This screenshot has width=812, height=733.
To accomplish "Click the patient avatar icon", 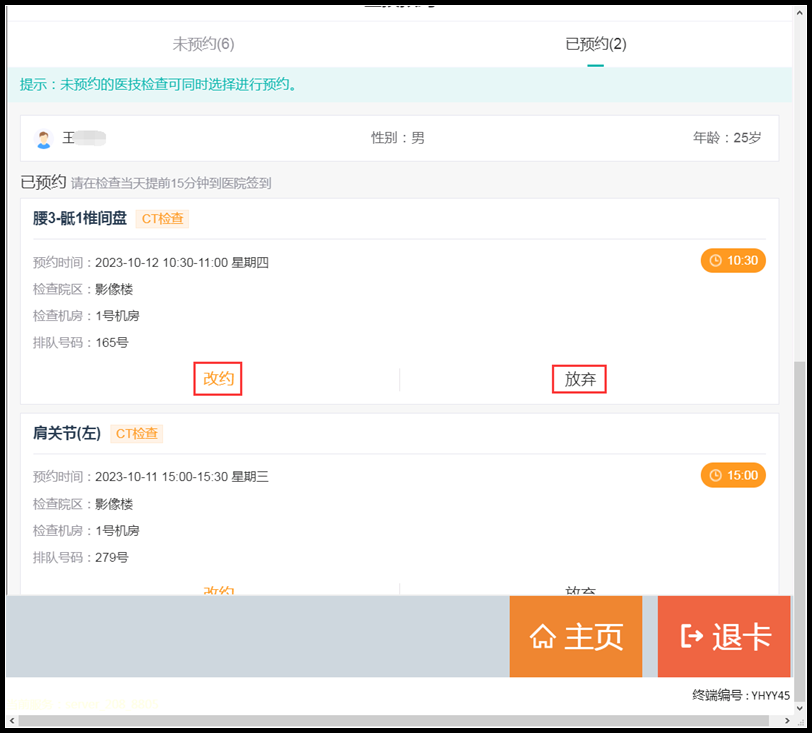I will [43, 137].
